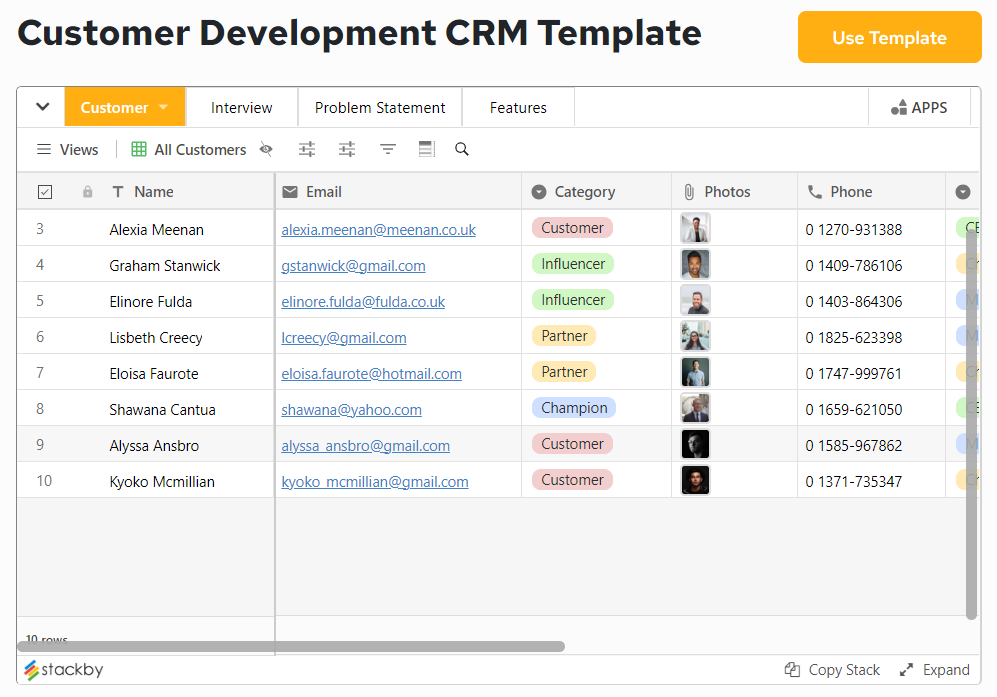The height and width of the screenshot is (697, 997).
Task: Open the Interview tab
Action: click(x=241, y=107)
